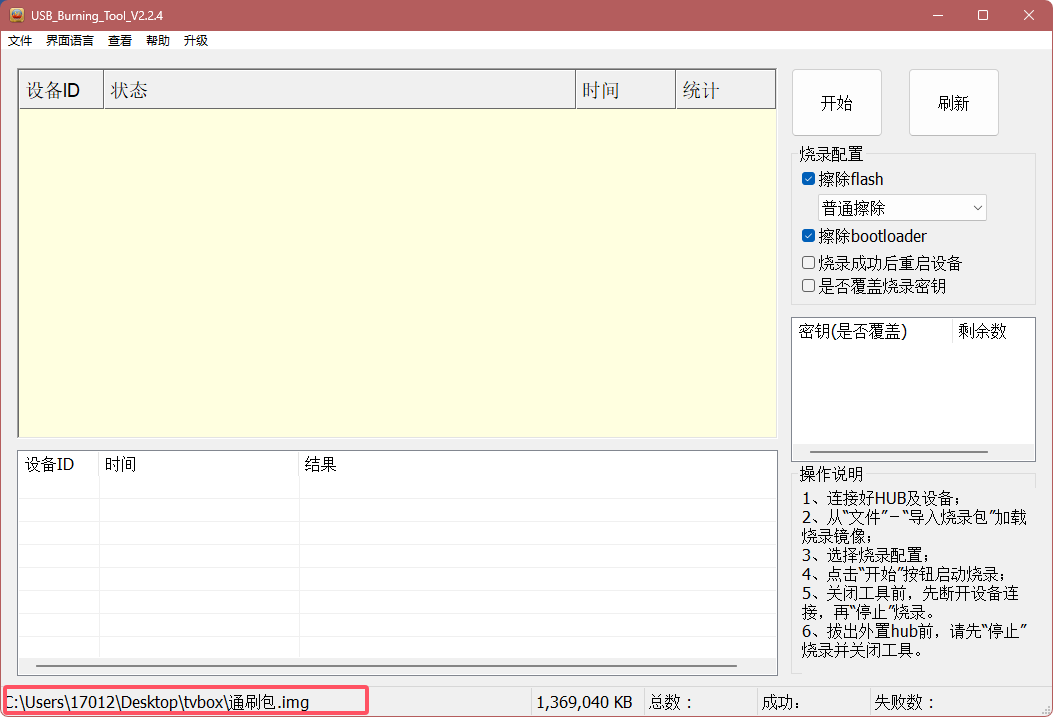Close the USB_Burning_Tool window
The image size is (1053, 717).
pyautogui.click(x=1028, y=15)
